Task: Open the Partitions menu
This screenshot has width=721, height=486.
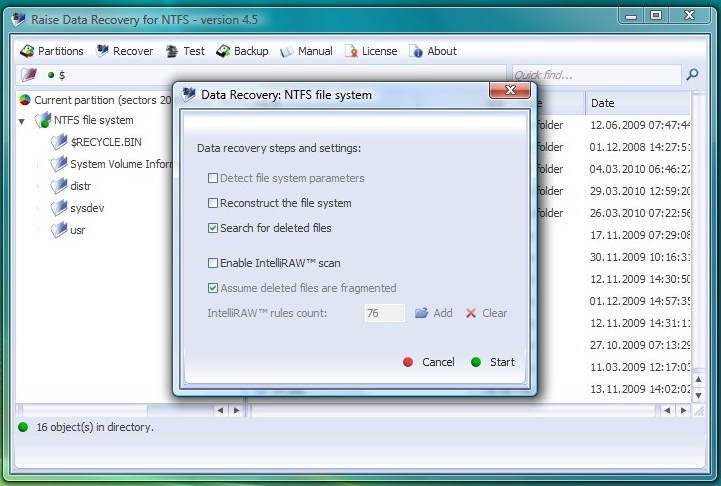Action: tap(52, 51)
